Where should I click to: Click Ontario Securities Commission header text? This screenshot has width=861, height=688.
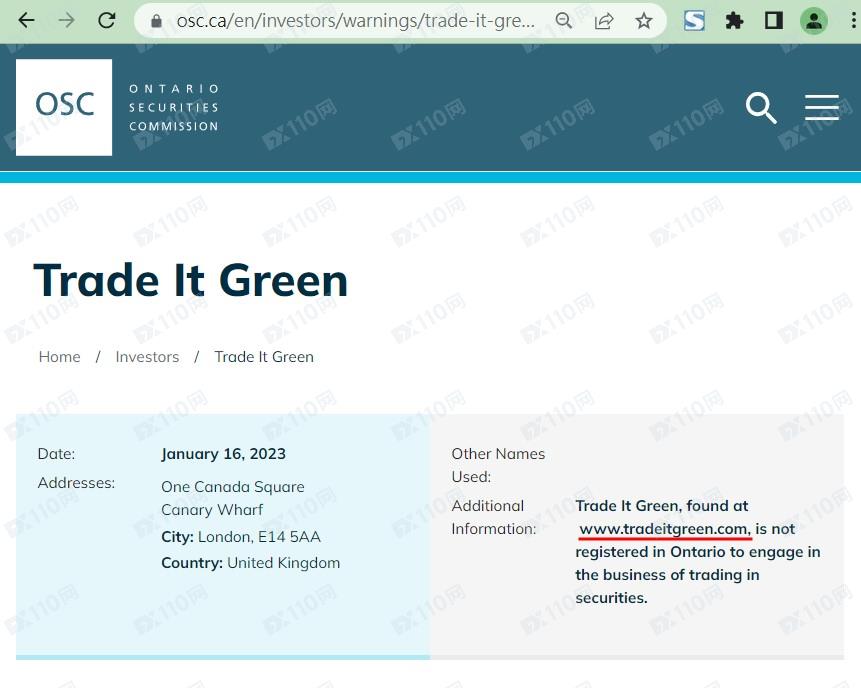[x=174, y=108]
